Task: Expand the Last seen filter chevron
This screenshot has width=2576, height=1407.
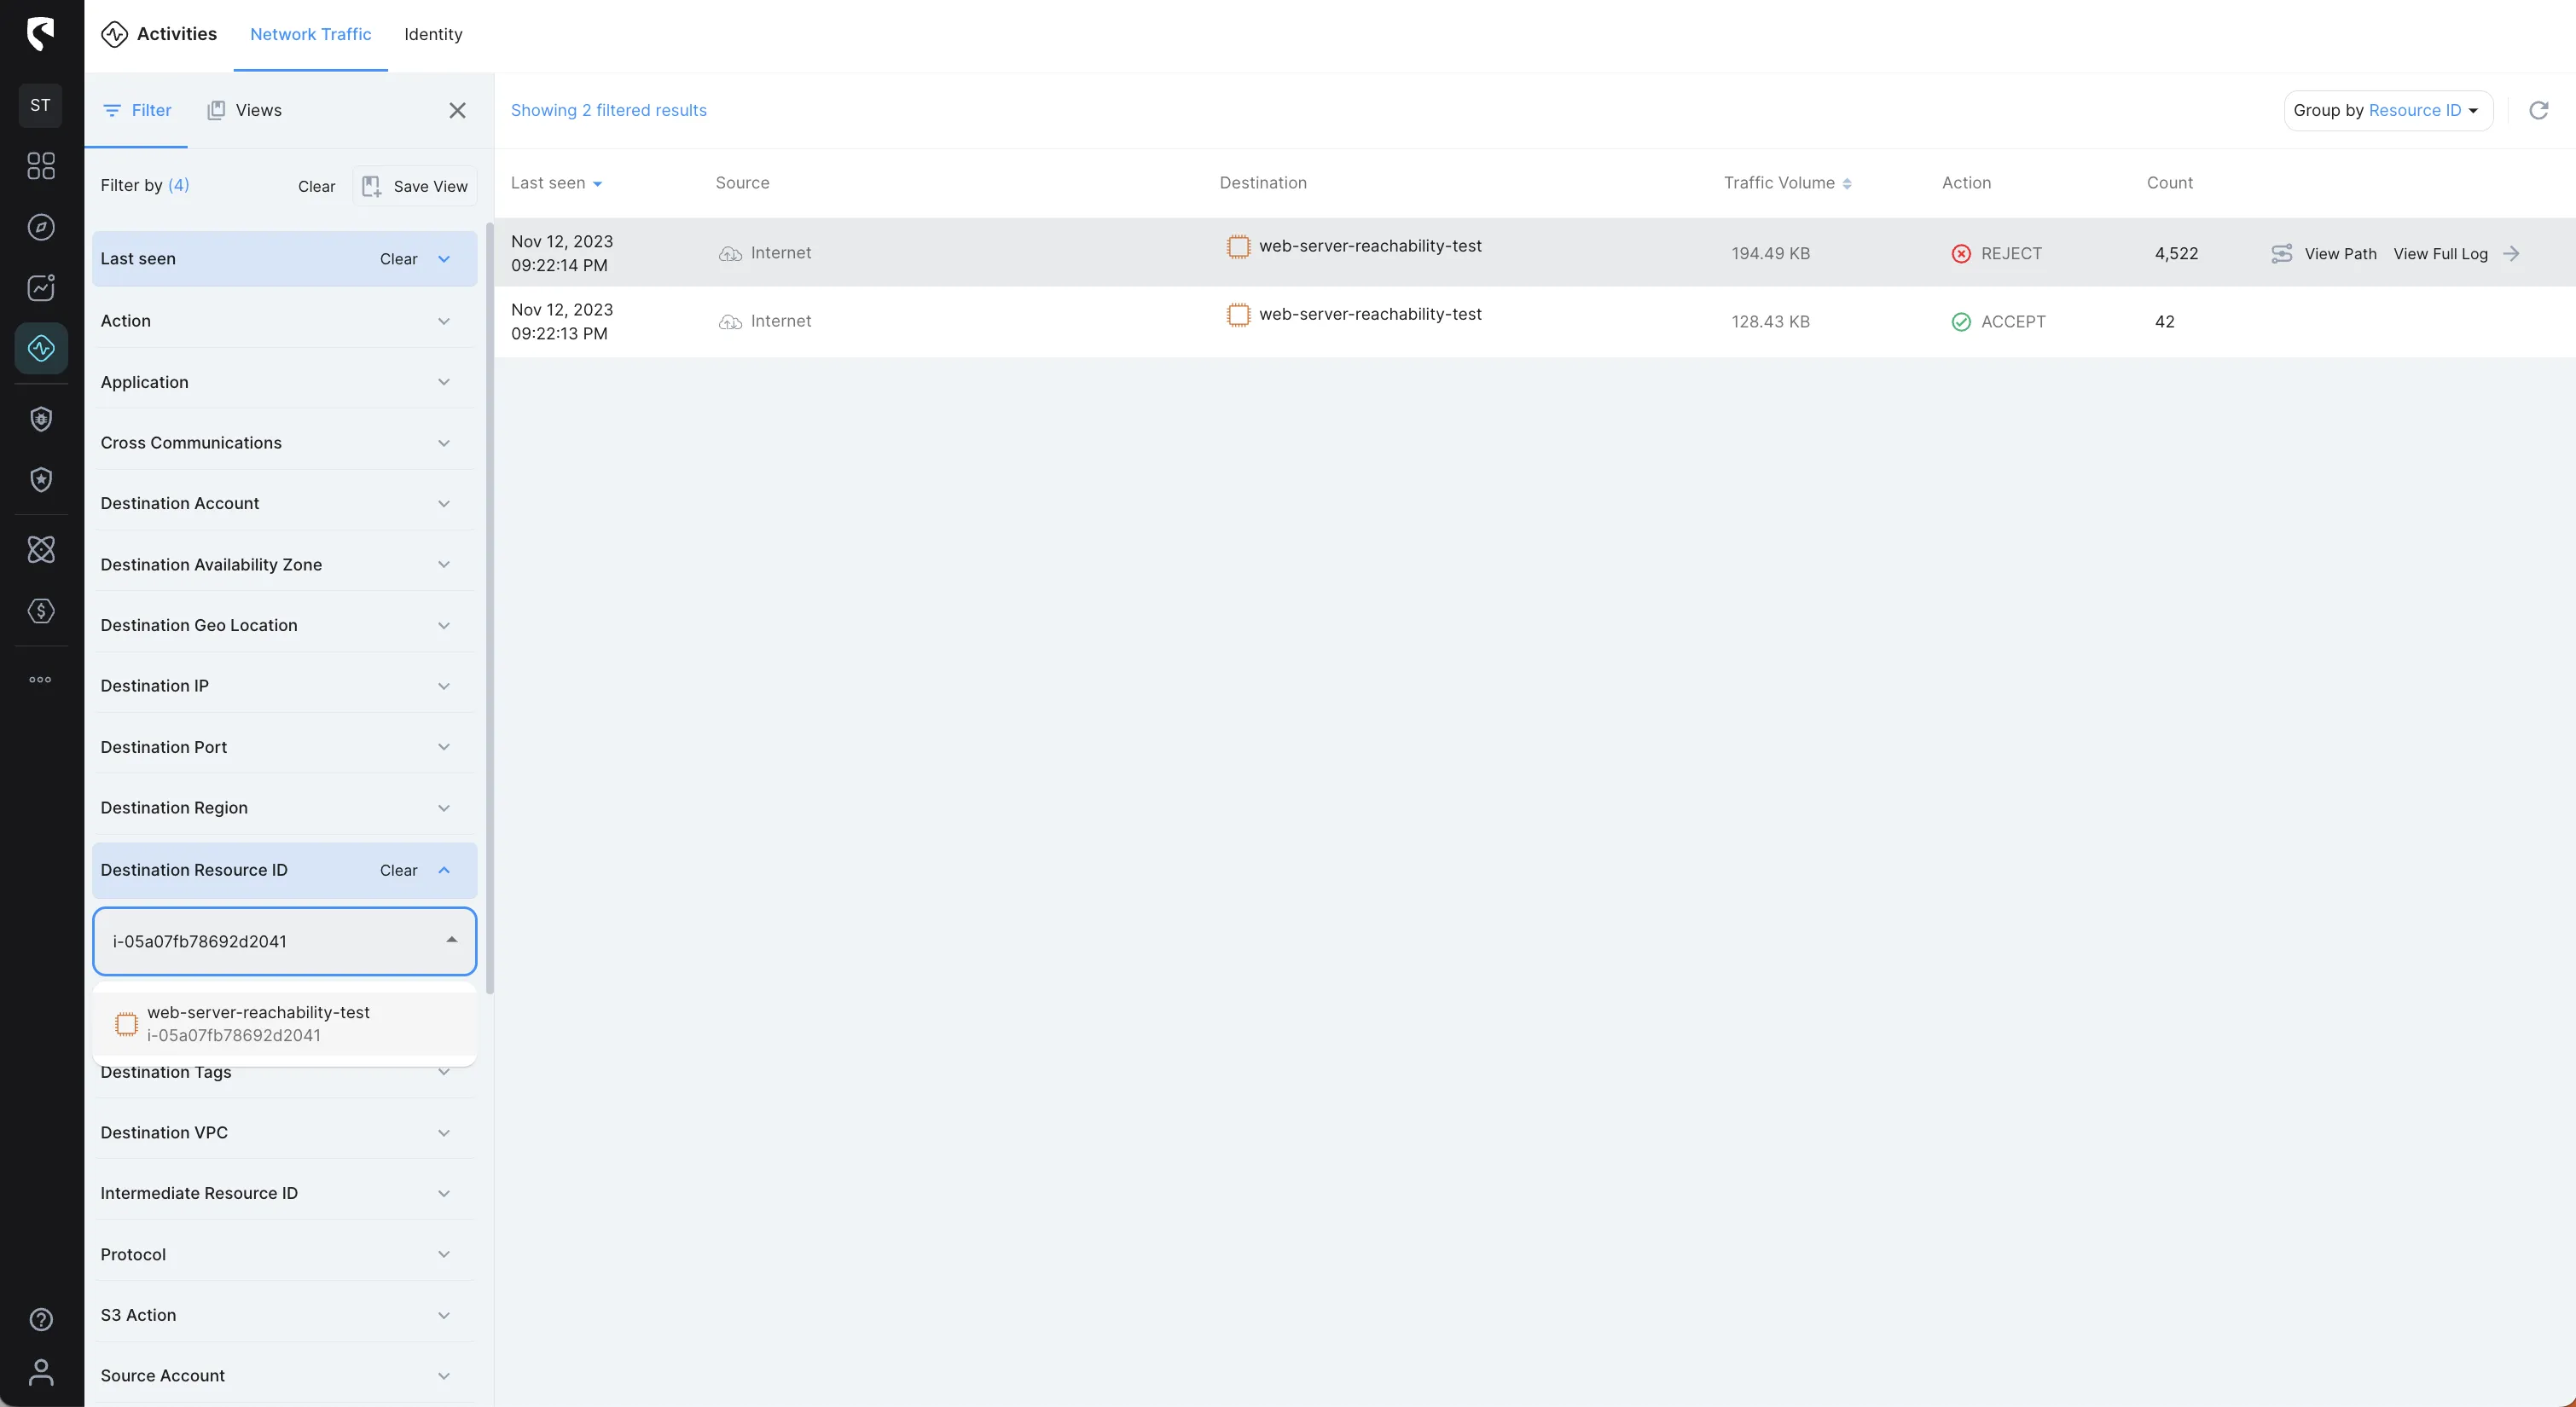Action: click(444, 259)
